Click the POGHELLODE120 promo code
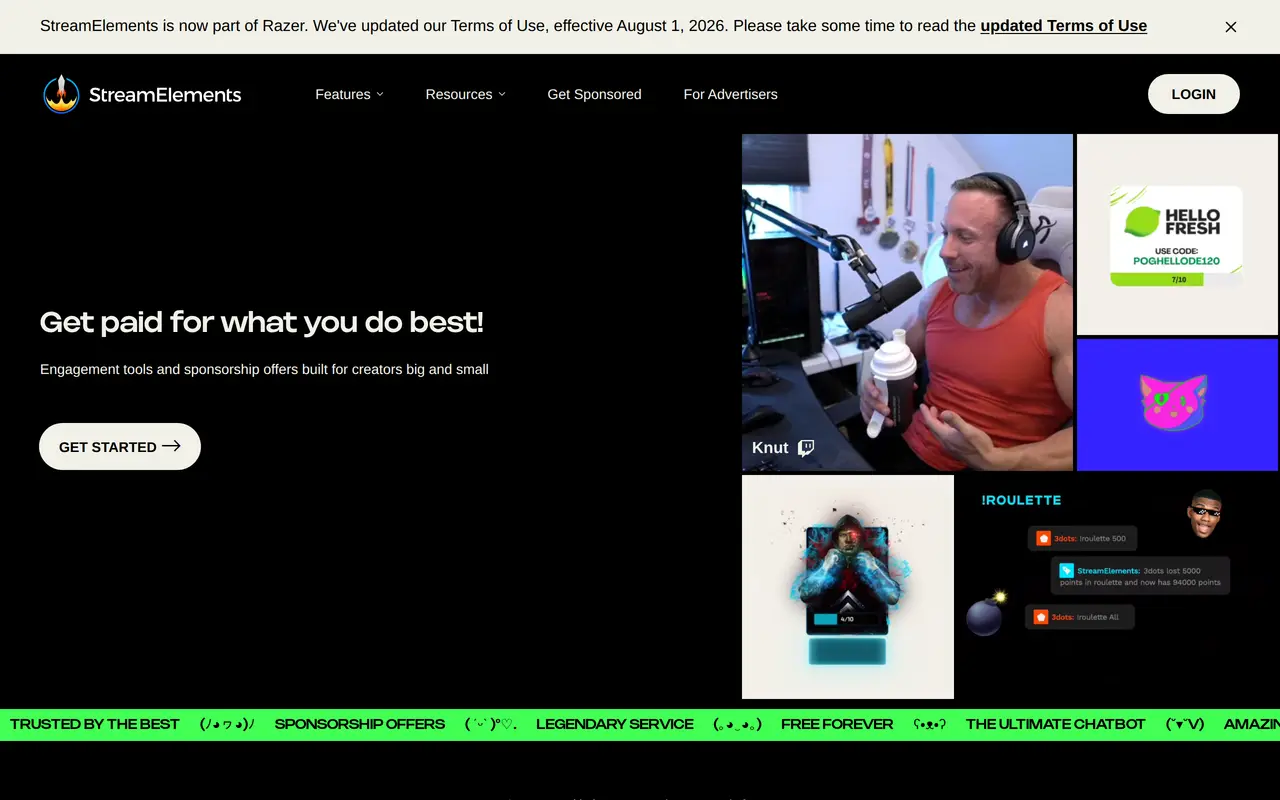The image size is (1280, 800). coord(1176,261)
